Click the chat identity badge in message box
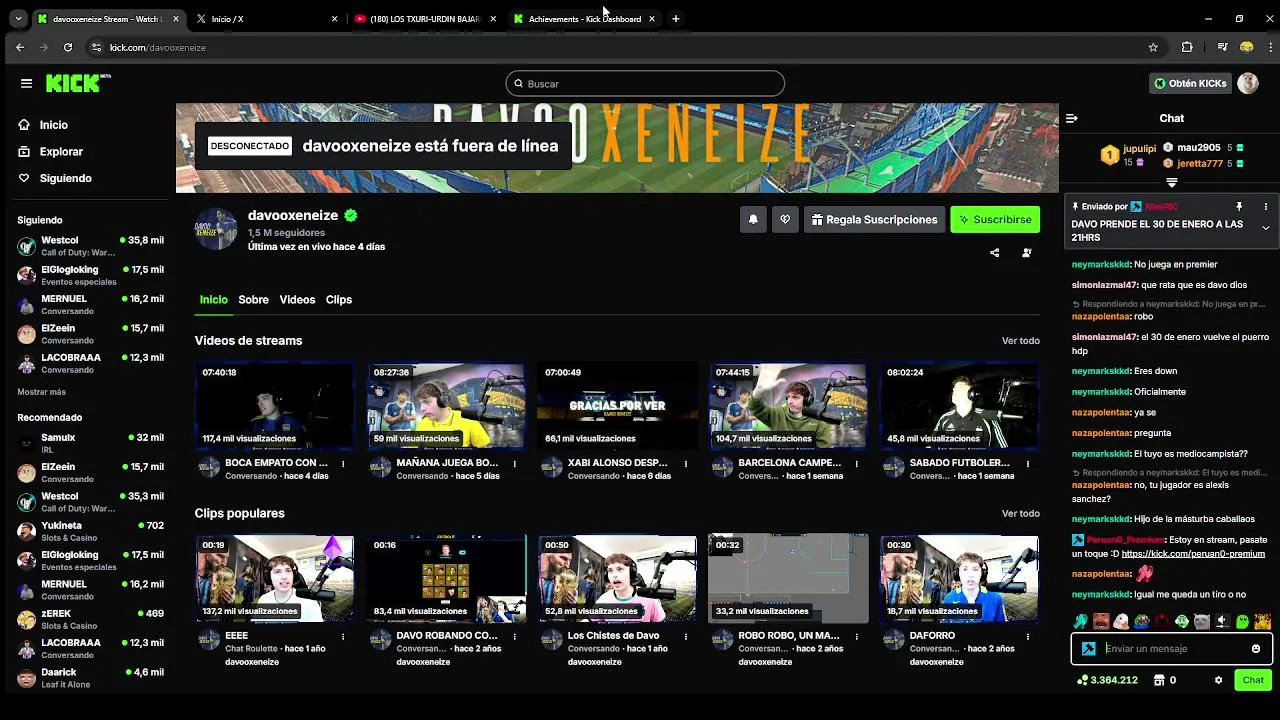1280x720 pixels. click(1088, 649)
